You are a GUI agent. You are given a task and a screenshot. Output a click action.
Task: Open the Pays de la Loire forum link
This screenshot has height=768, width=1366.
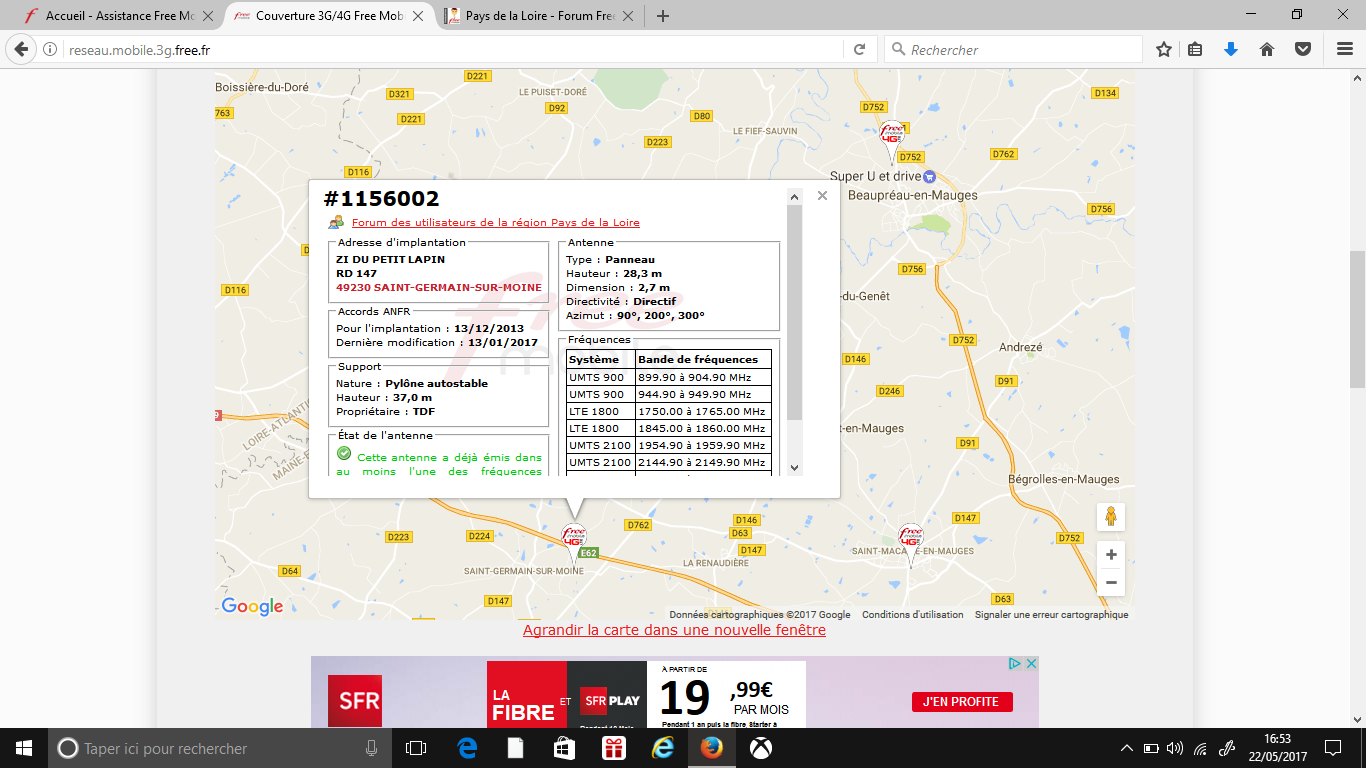(x=495, y=223)
